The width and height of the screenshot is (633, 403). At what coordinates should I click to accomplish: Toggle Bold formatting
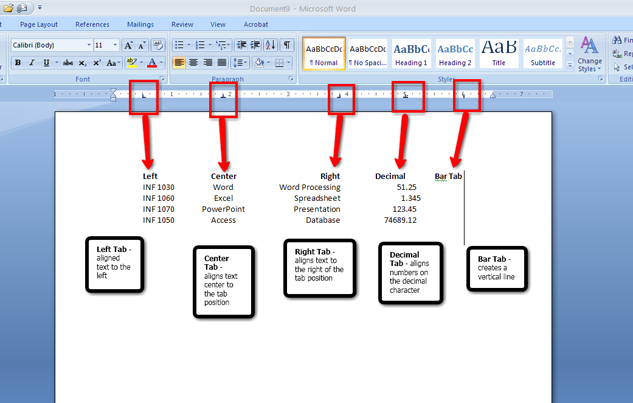click(x=18, y=63)
